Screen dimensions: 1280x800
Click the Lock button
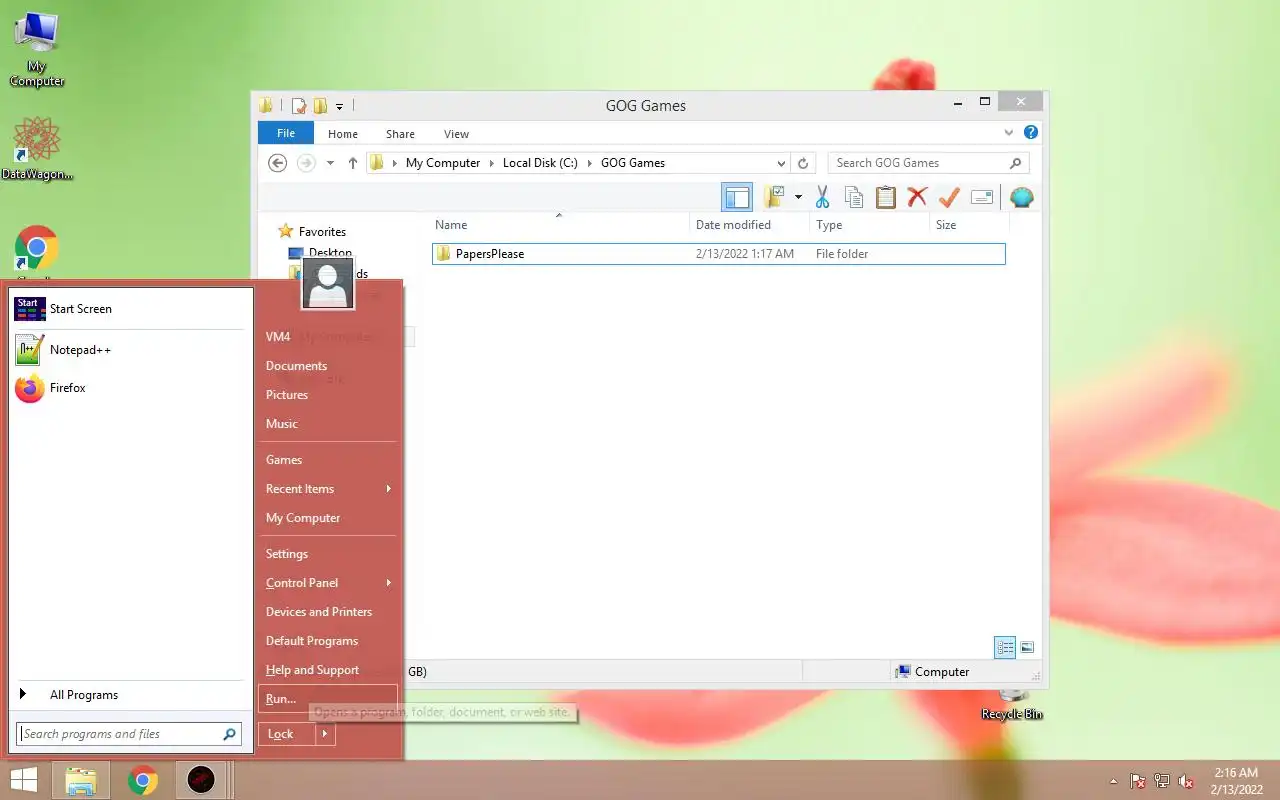pyautogui.click(x=286, y=734)
